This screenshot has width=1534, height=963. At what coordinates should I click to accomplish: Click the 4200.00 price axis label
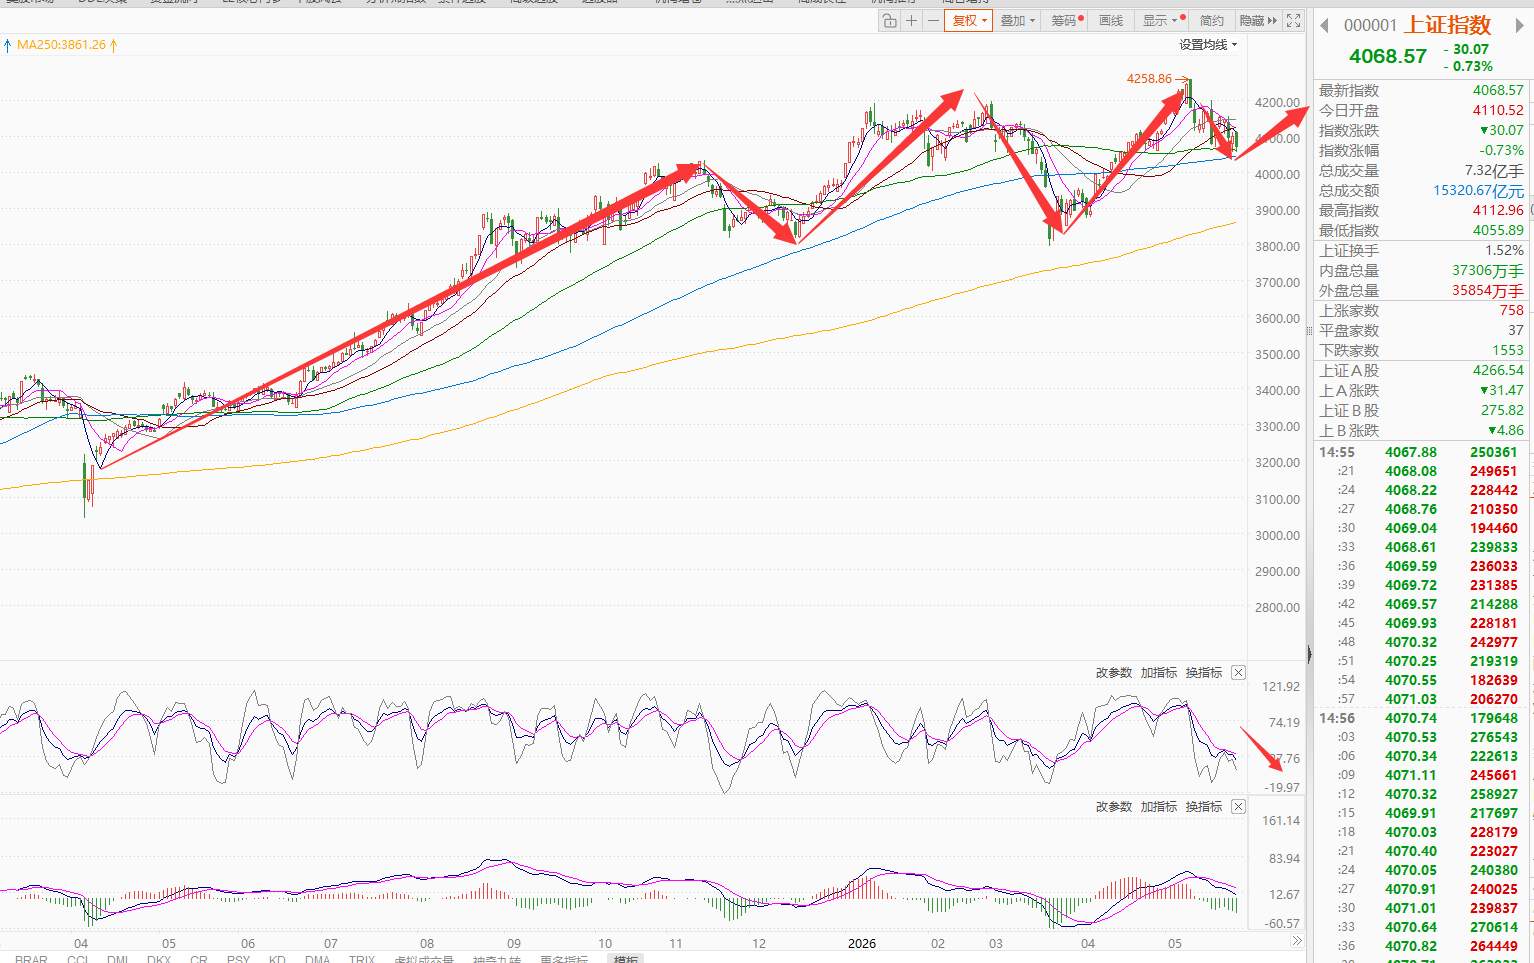coord(1277,102)
